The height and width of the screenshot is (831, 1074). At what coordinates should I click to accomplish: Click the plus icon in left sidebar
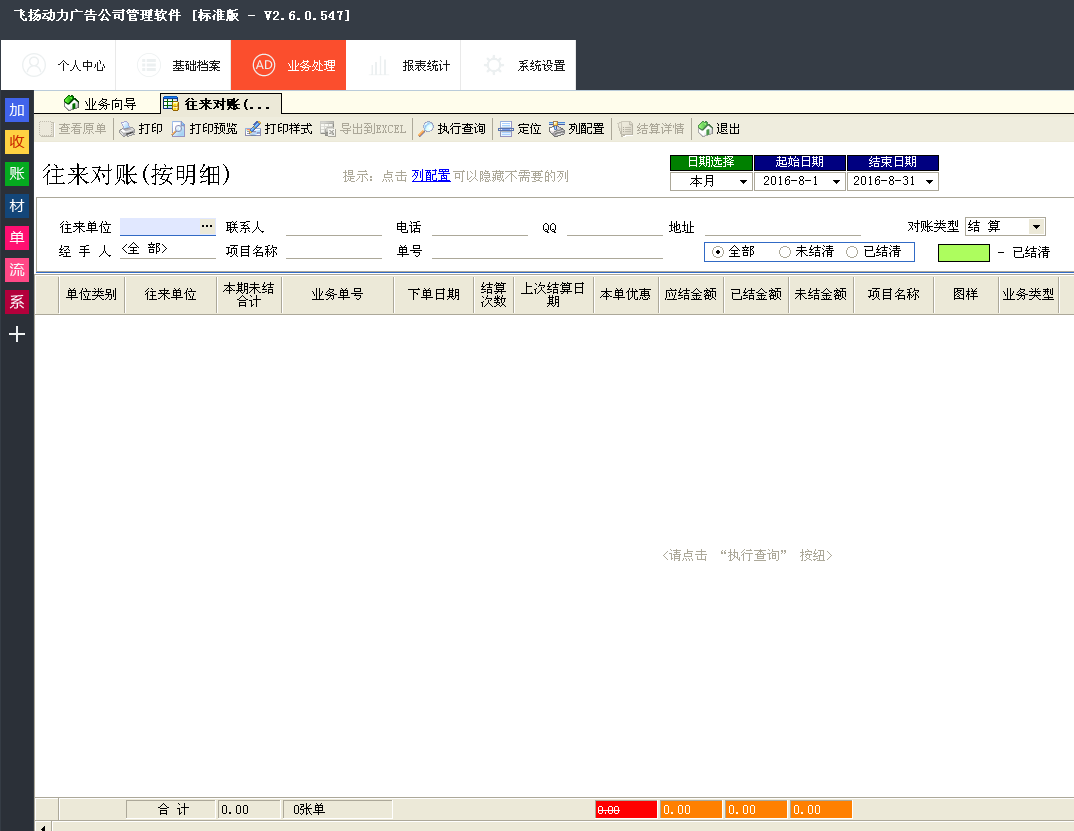click(x=17, y=334)
